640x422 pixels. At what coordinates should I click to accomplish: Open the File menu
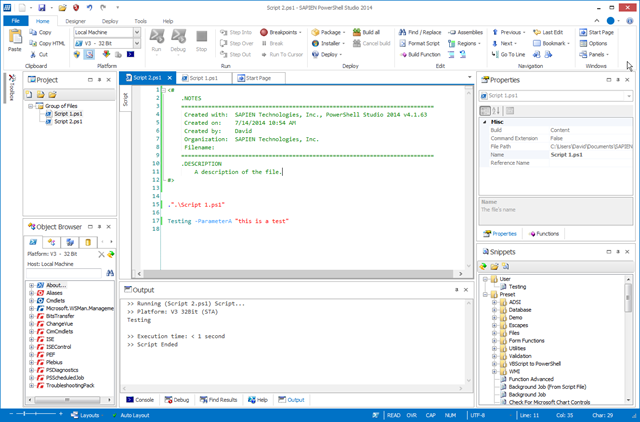[16, 21]
